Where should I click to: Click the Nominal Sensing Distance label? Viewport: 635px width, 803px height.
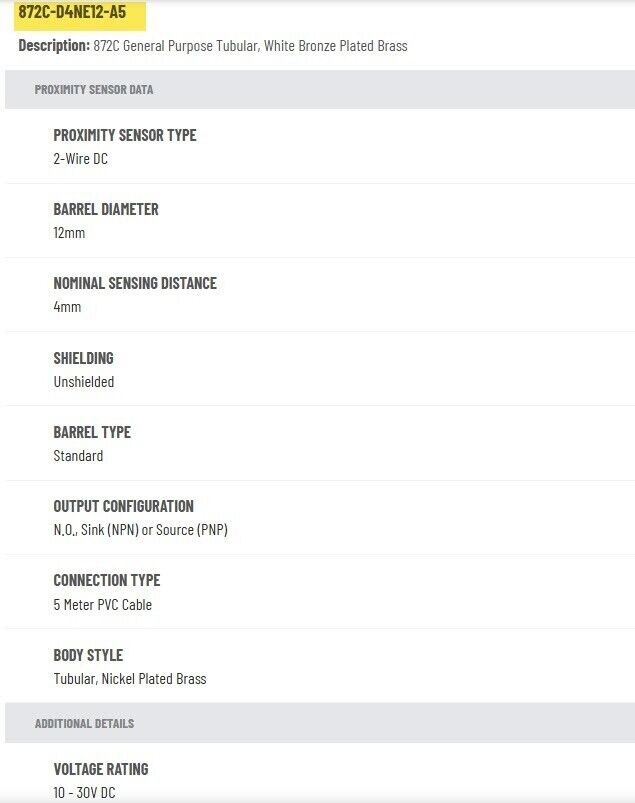point(135,283)
